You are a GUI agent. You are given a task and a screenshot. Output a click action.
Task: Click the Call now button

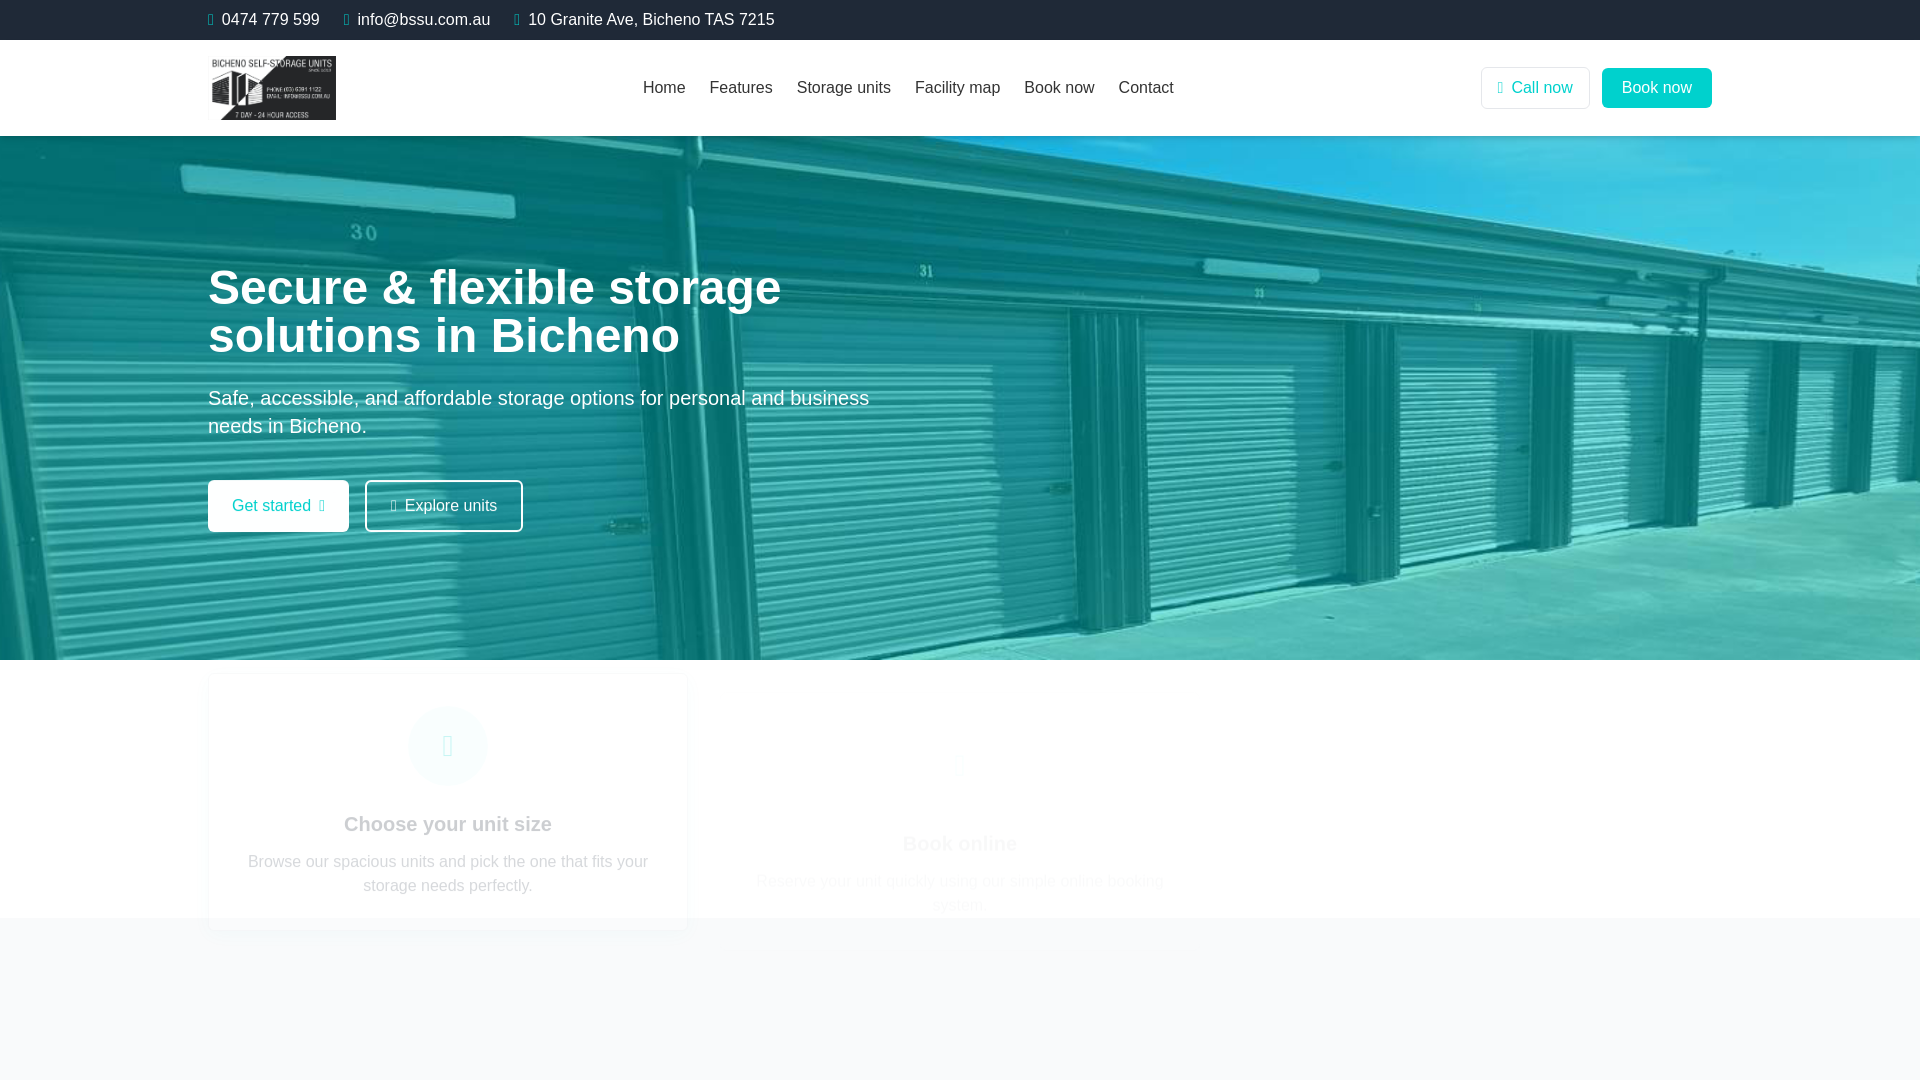[x=1535, y=88]
